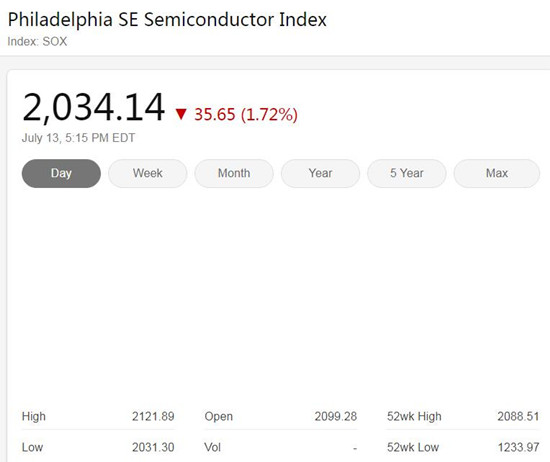This screenshot has width=550, height=462.
Task: Click the Philadelphia SE Semiconductor Index title
Action: click(167, 19)
